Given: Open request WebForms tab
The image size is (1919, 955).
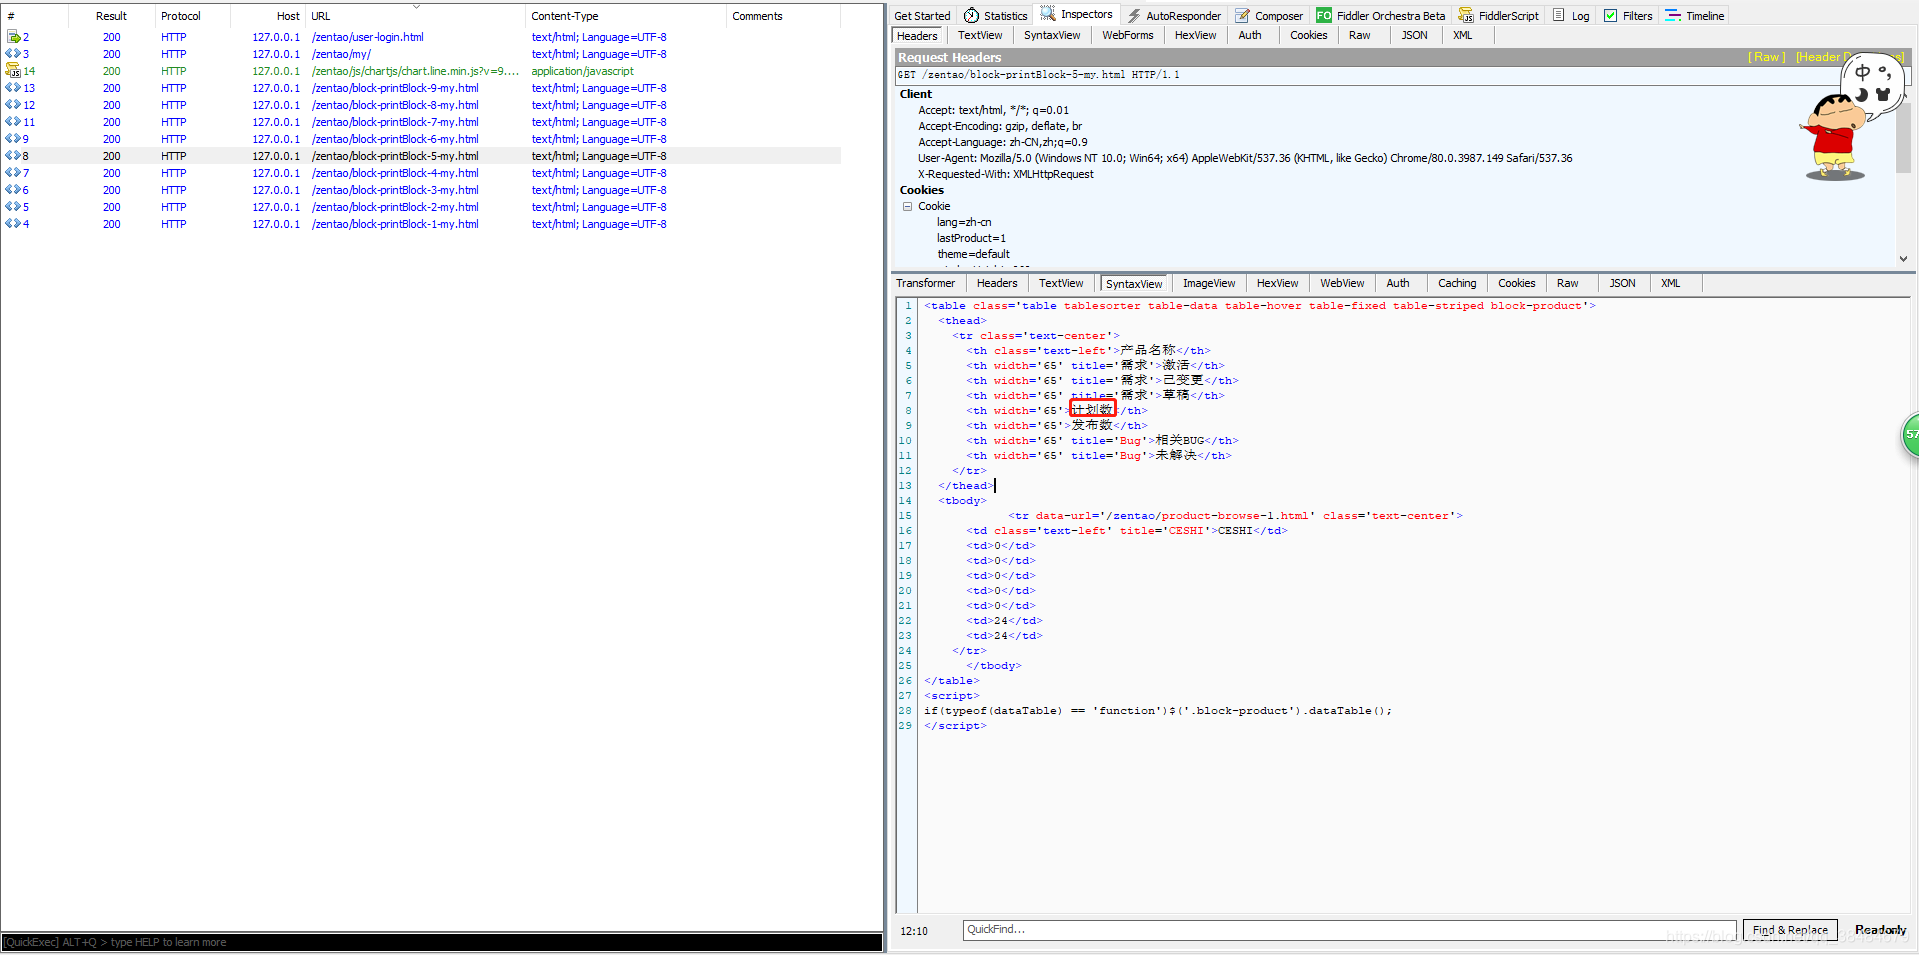Looking at the screenshot, I should (1128, 35).
